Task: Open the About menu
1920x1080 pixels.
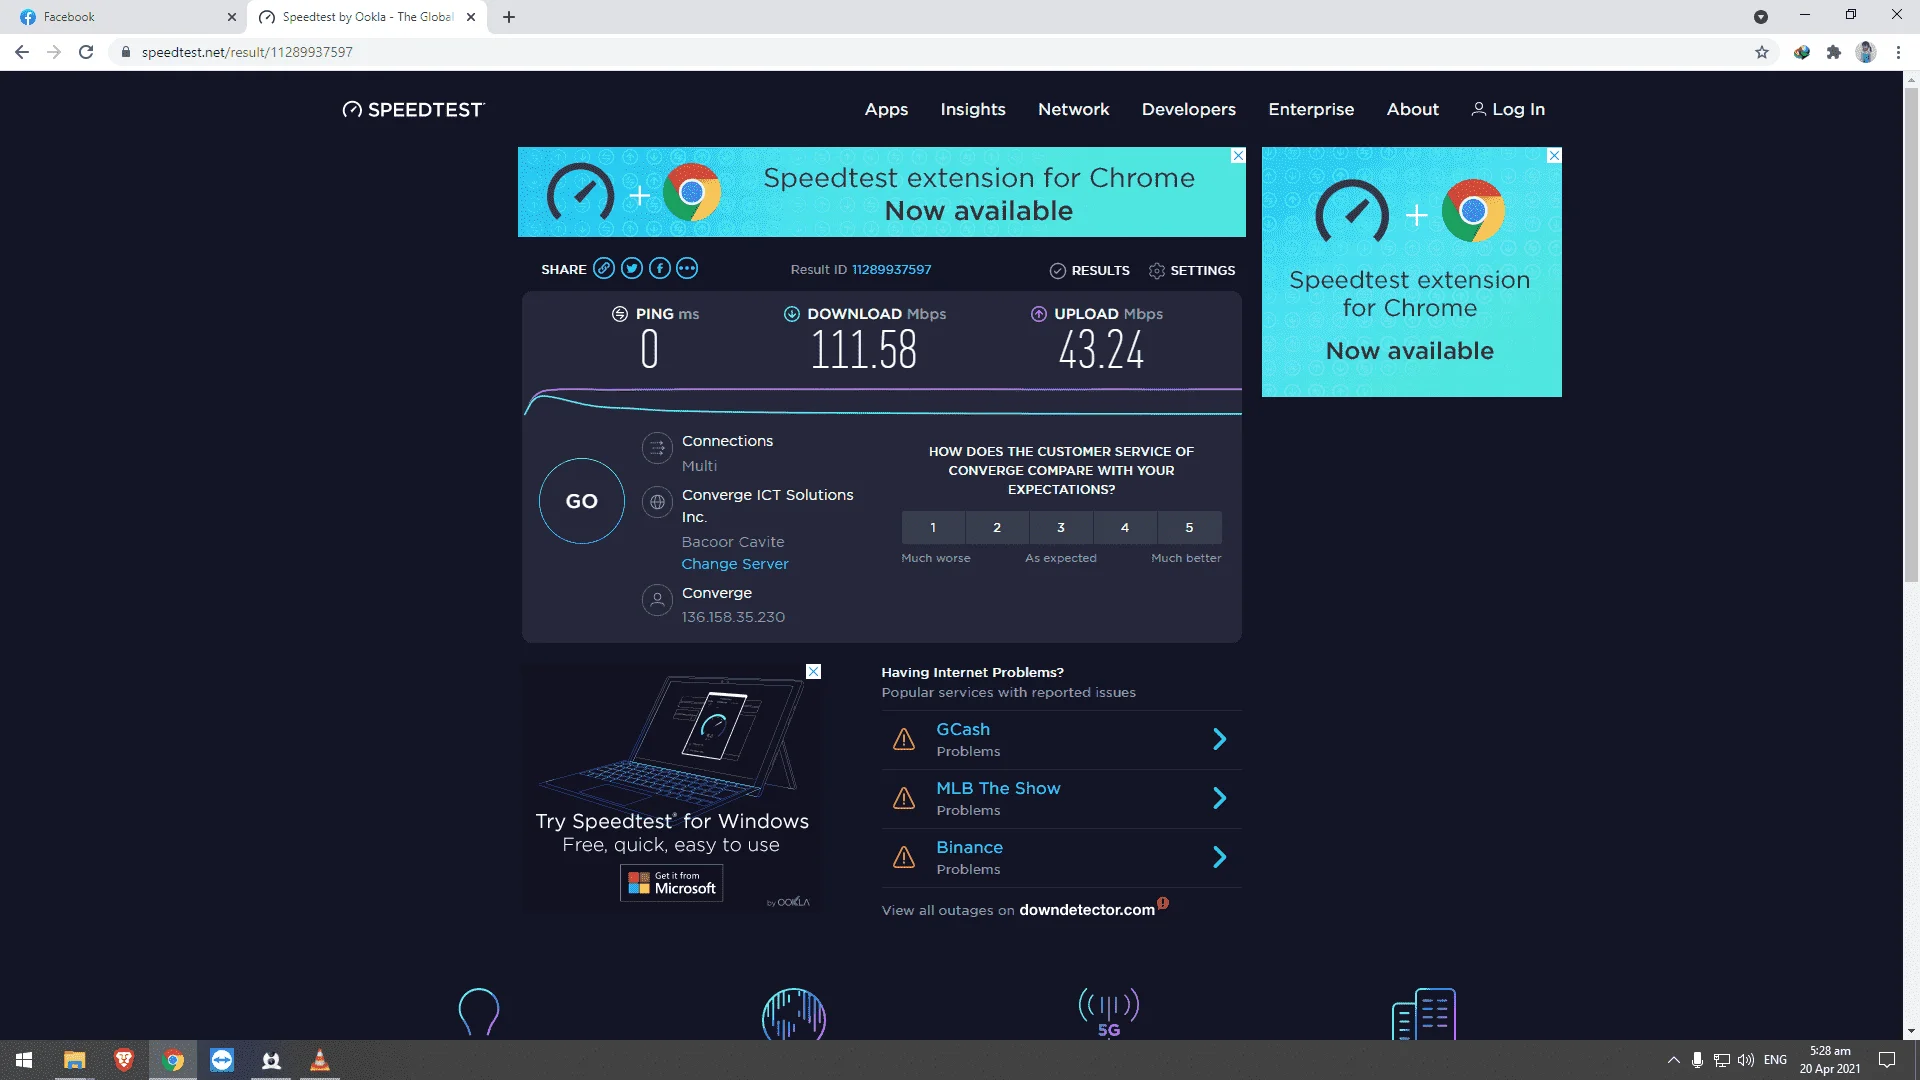Action: tap(1413, 109)
